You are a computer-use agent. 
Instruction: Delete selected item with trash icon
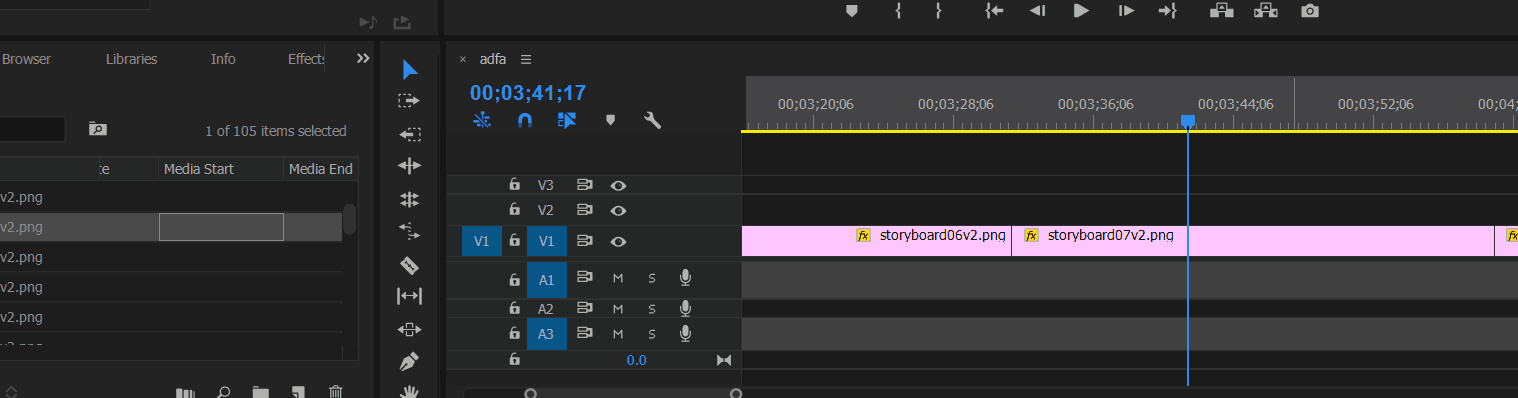point(336,392)
